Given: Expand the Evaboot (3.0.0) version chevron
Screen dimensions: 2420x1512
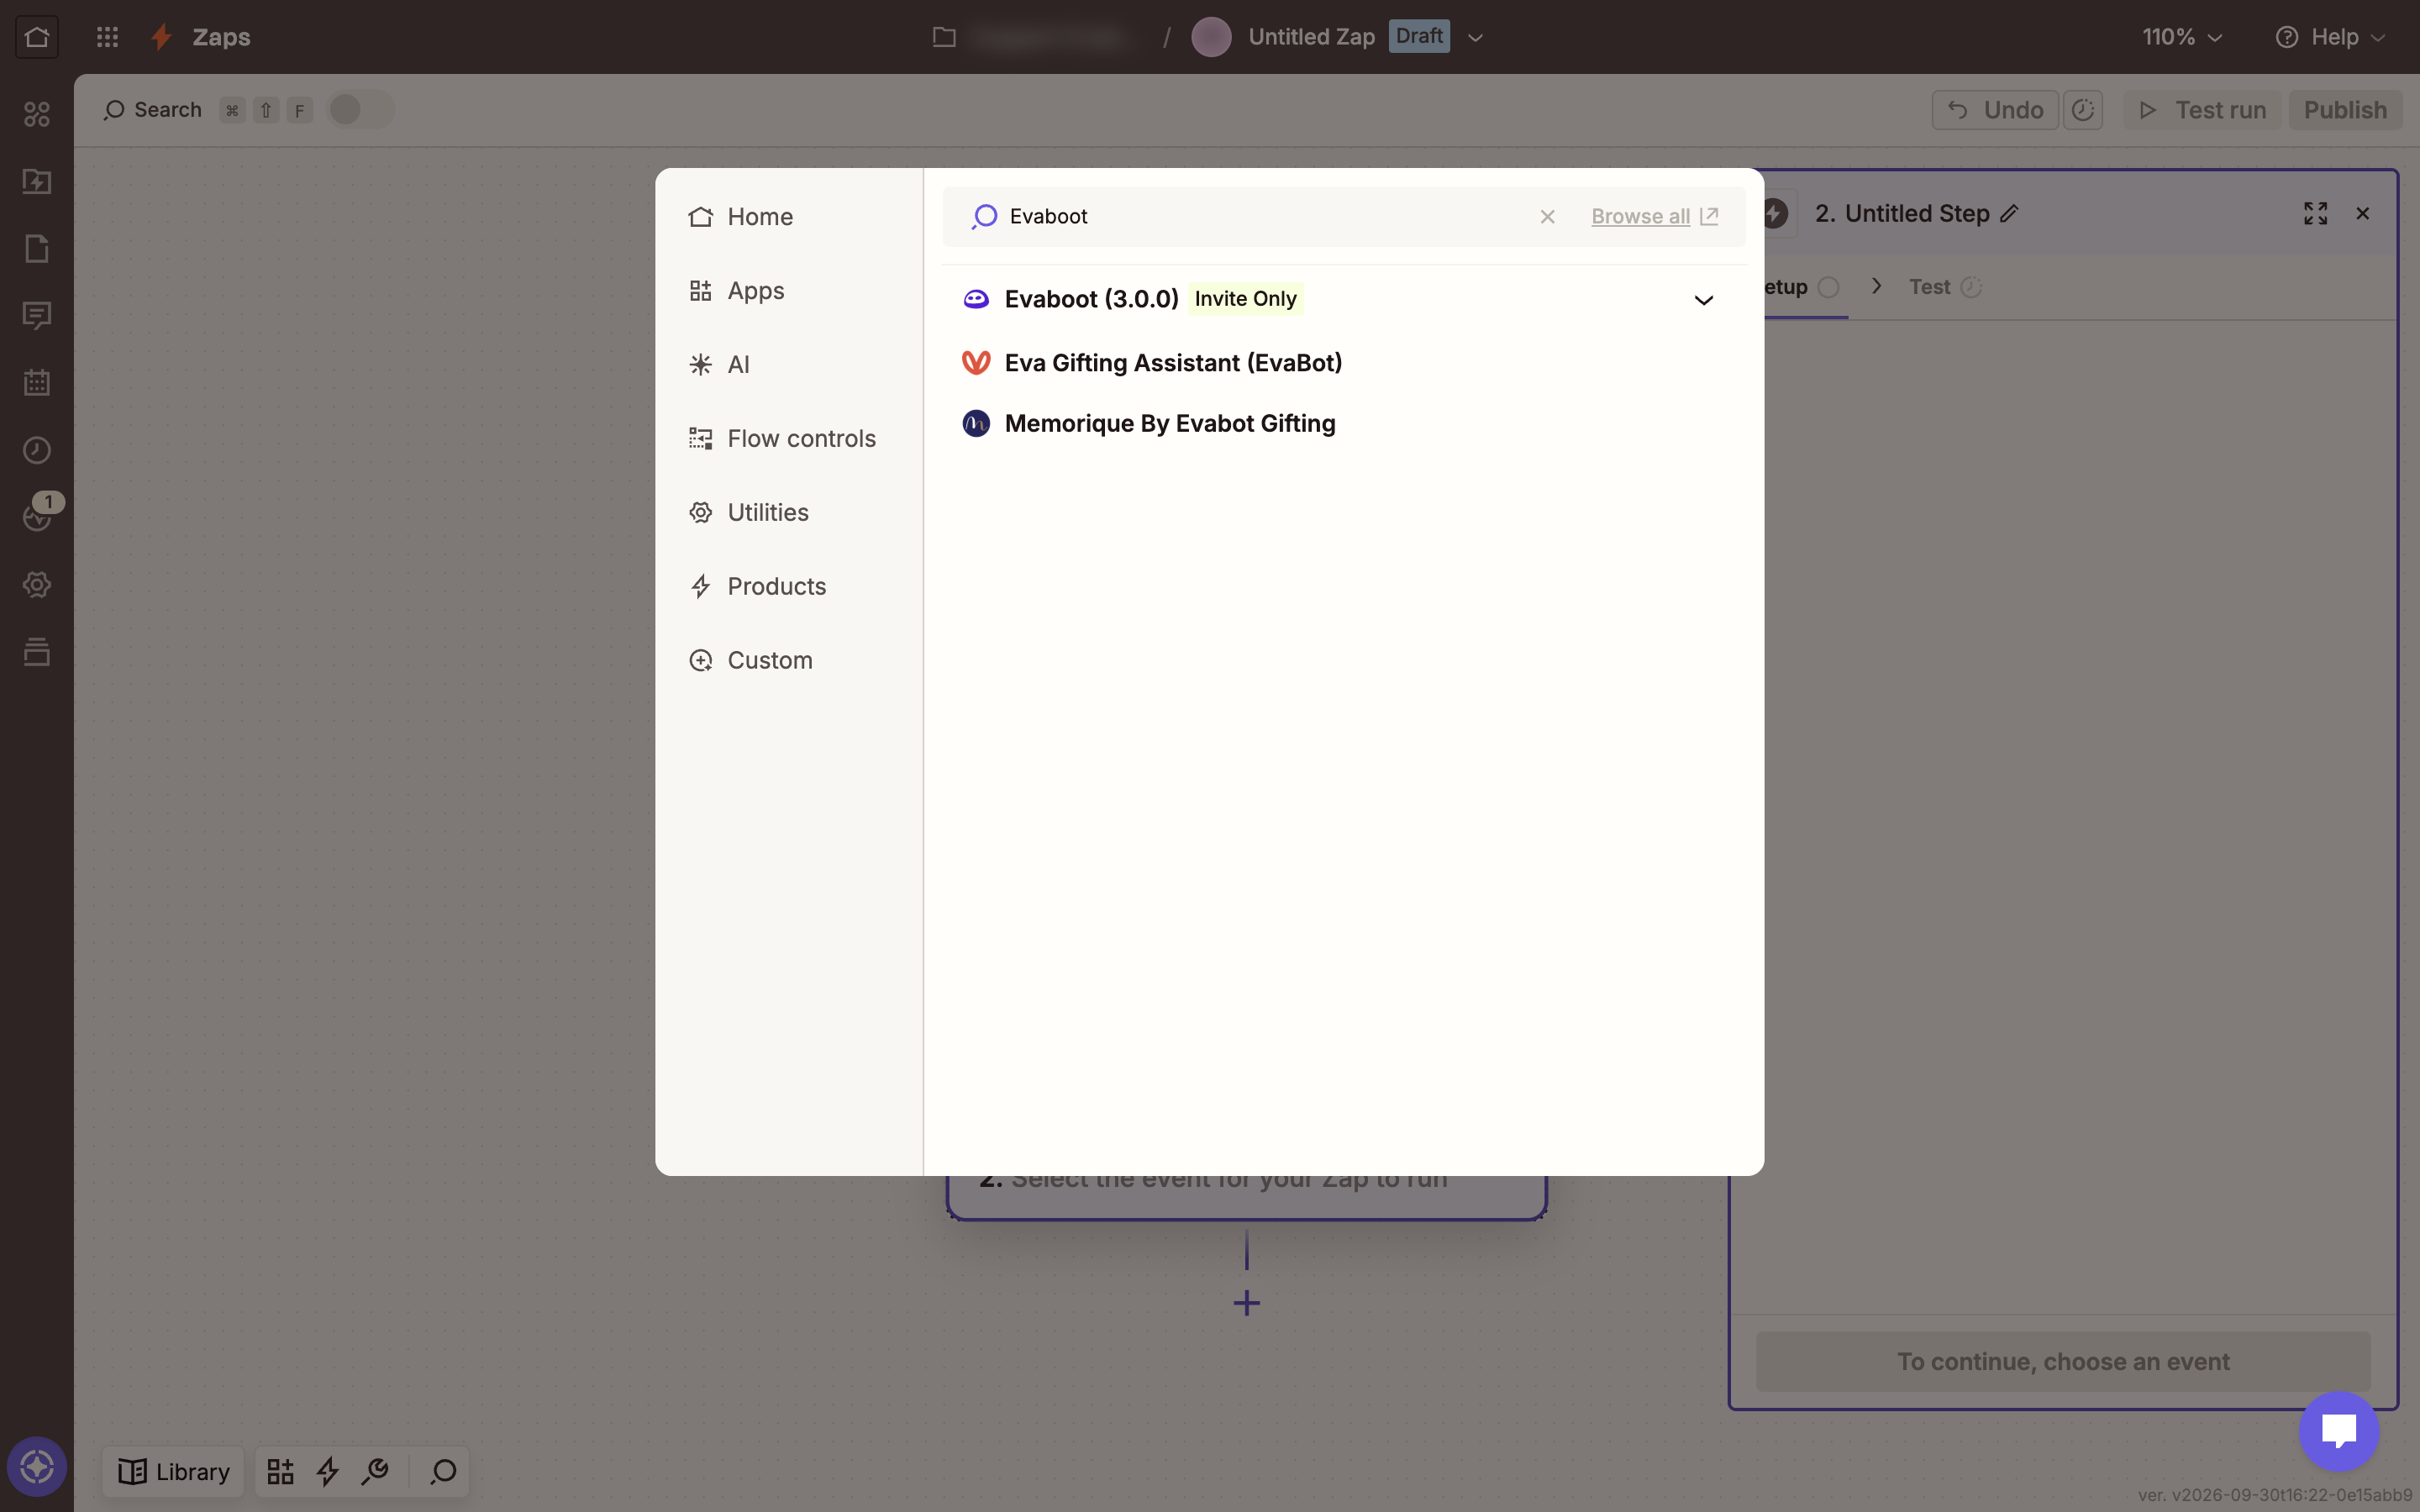Looking at the screenshot, I should click(x=1703, y=300).
